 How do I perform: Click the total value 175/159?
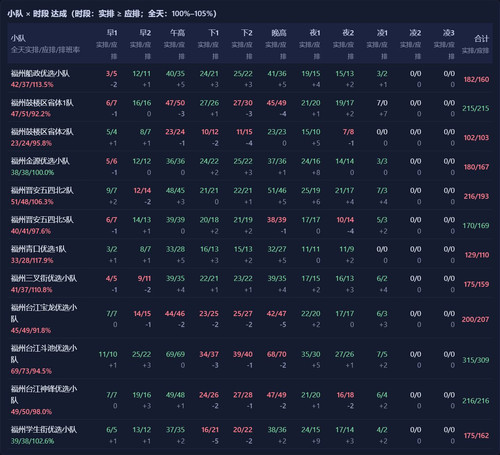[476, 284]
